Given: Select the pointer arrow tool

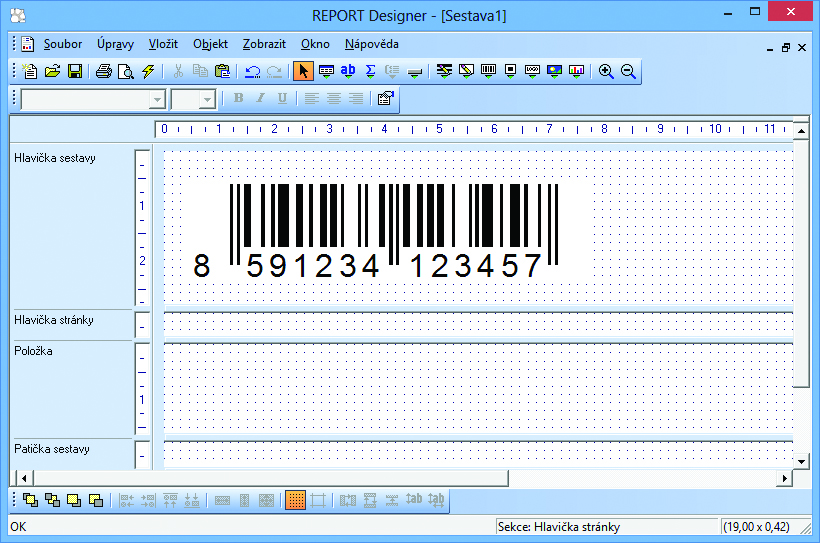Looking at the screenshot, I should click(x=303, y=71).
